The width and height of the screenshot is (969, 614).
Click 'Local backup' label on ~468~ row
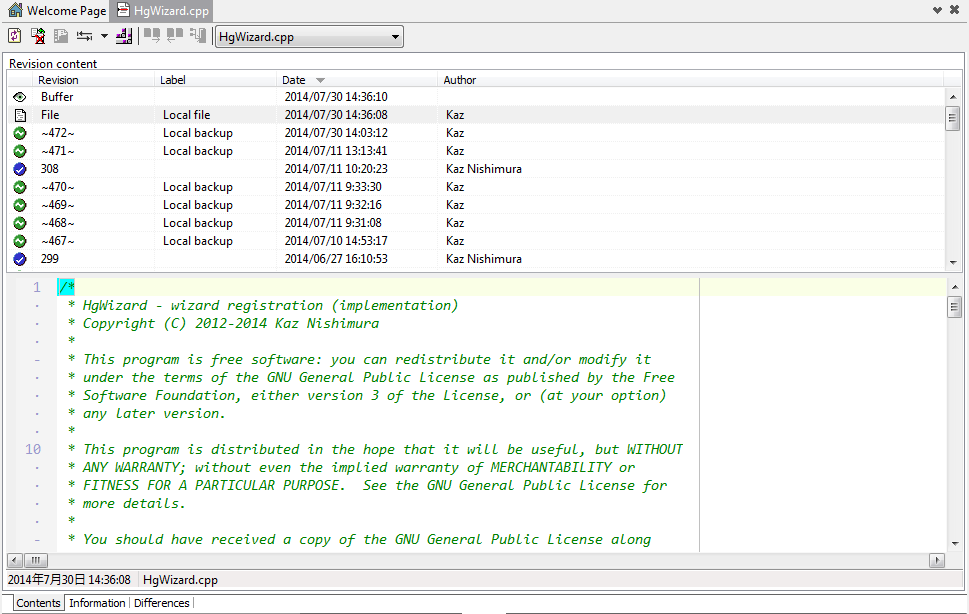click(198, 222)
